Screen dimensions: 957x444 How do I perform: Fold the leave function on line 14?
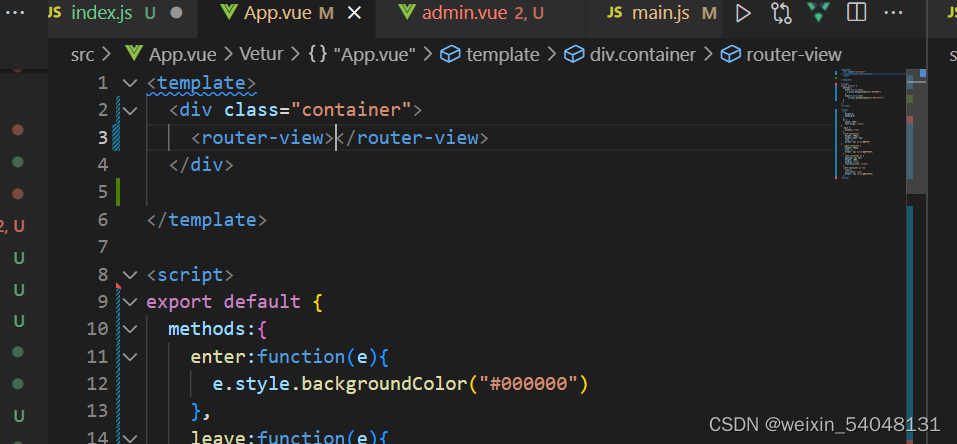coord(130,437)
